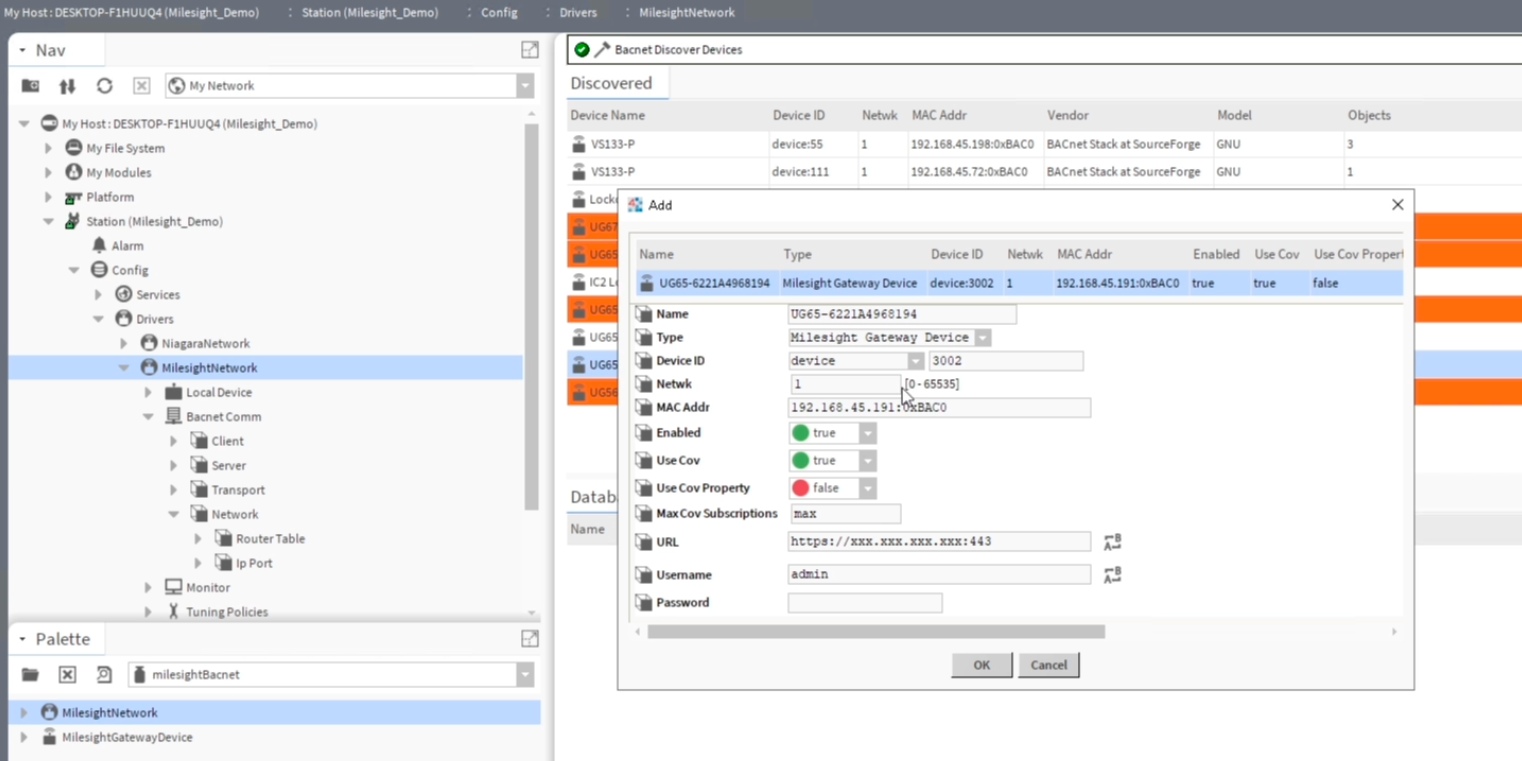Click the Nav tree vertical scrollbar
This screenshot has width=1522, height=761.
coord(531,316)
